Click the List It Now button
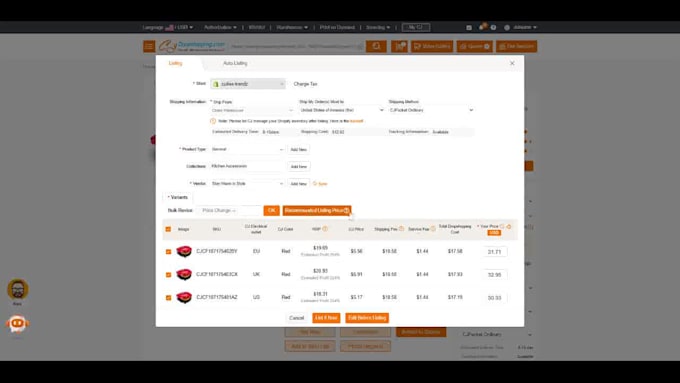The width and height of the screenshot is (680, 383). (x=326, y=318)
